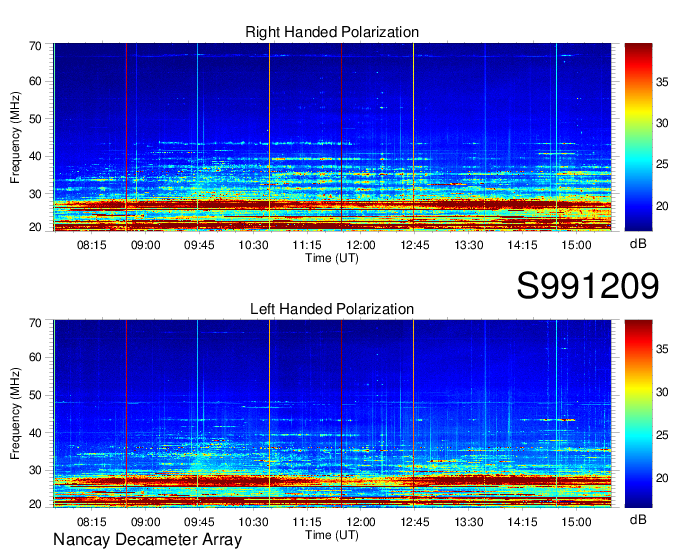Viewport: 680px width, 552px height.
Task: Click the 13:30 tick on Right Handed time axis
Action: [469, 245]
